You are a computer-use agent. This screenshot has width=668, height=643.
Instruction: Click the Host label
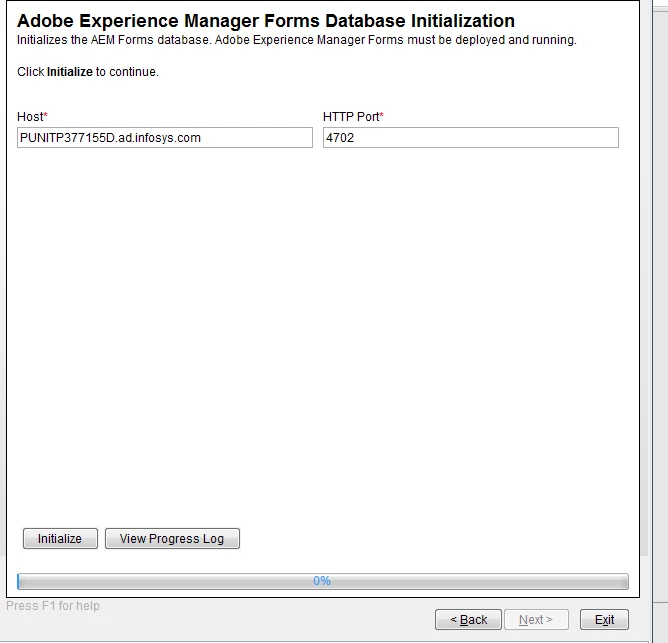tap(32, 117)
